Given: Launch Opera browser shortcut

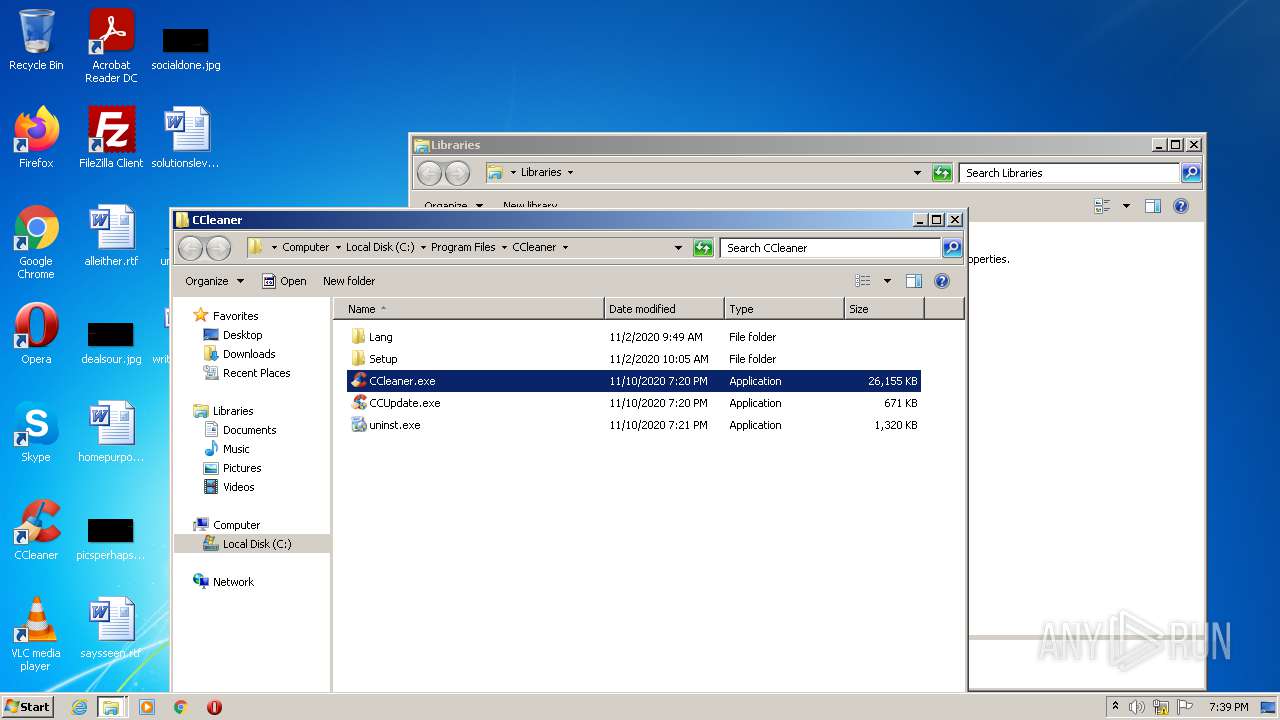Looking at the screenshot, I should point(36,333).
